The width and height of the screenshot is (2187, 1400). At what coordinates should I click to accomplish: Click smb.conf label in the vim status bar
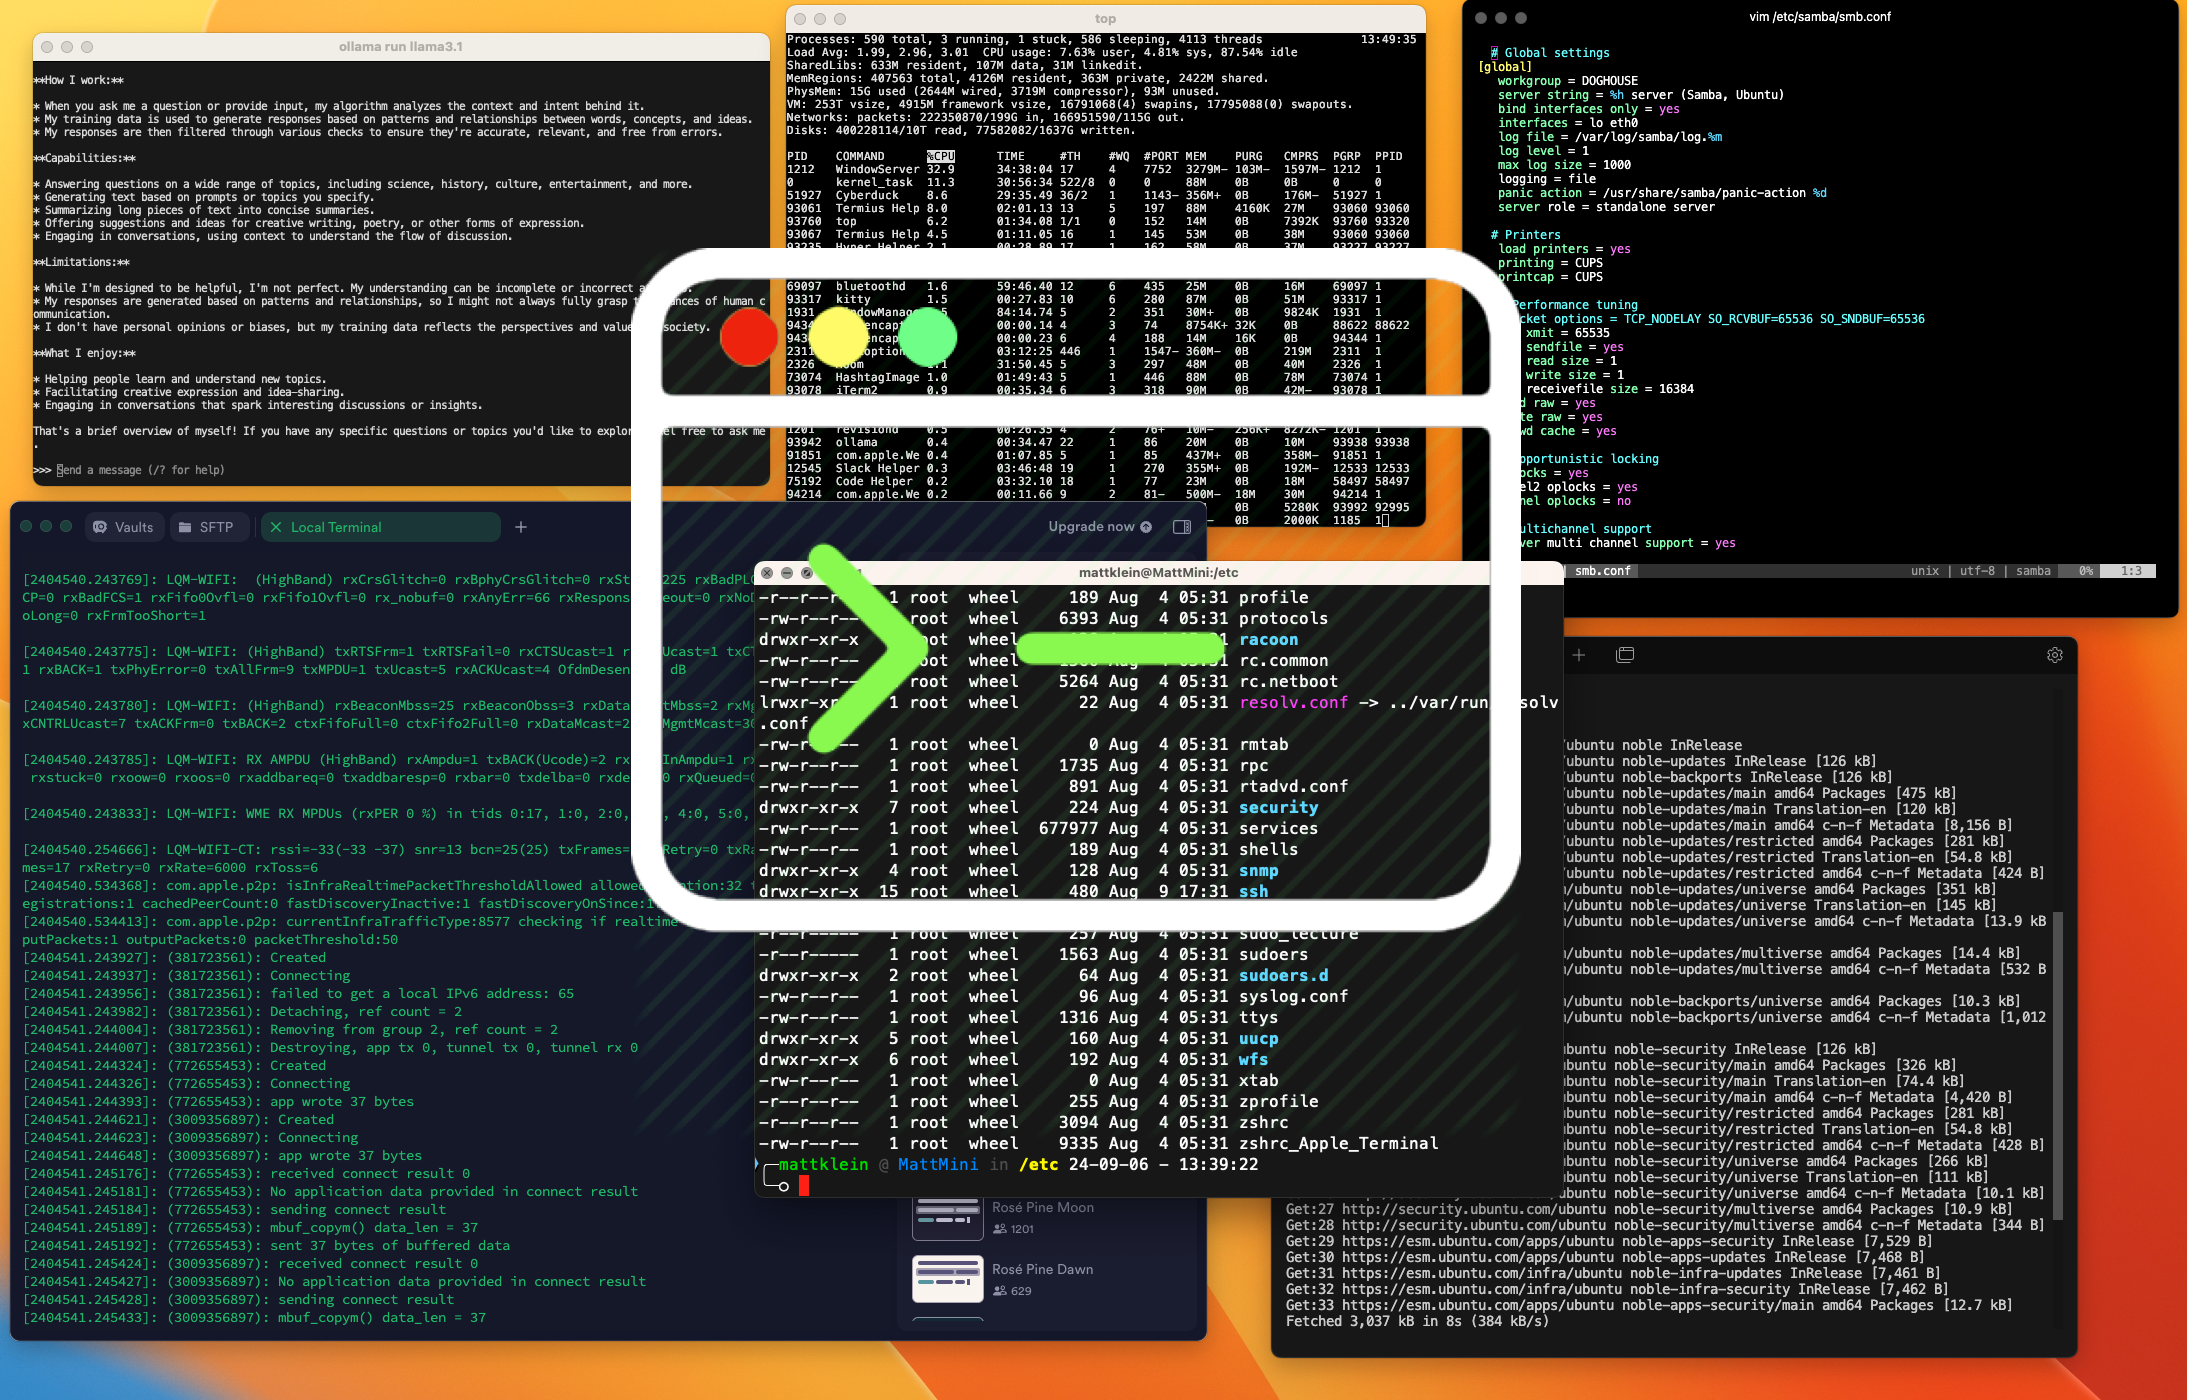point(1602,570)
